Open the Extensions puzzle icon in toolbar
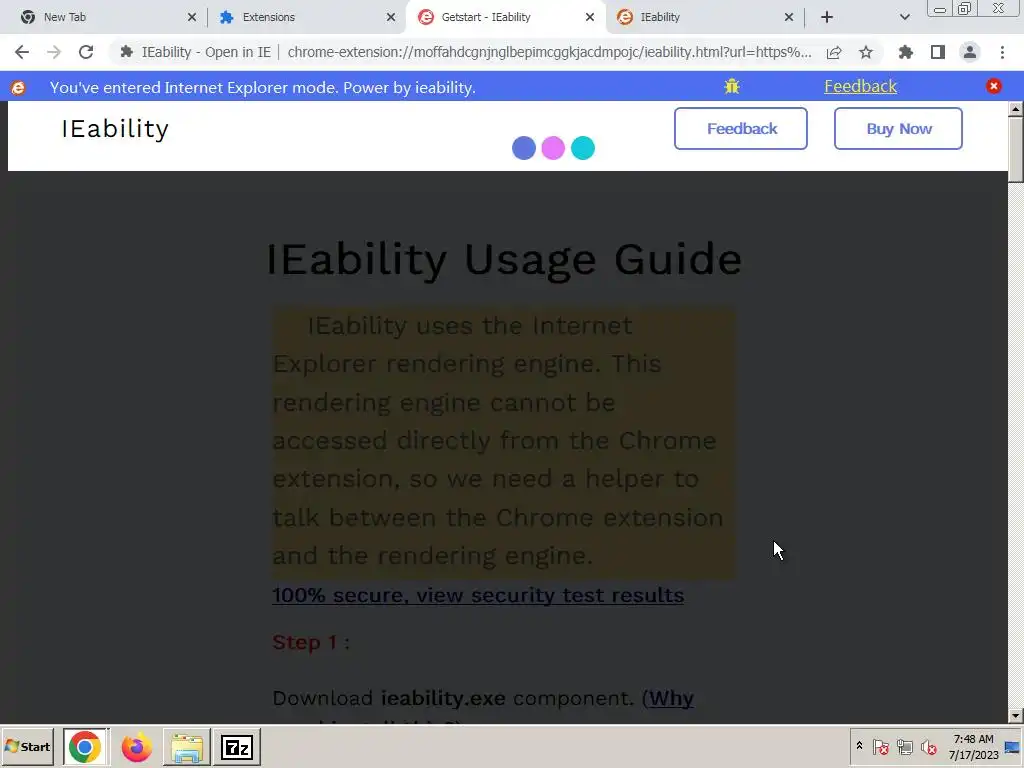 (906, 52)
